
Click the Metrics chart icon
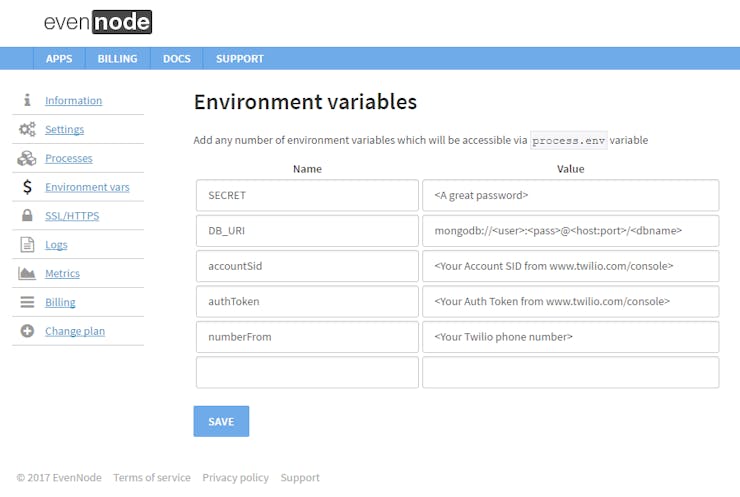click(x=27, y=273)
